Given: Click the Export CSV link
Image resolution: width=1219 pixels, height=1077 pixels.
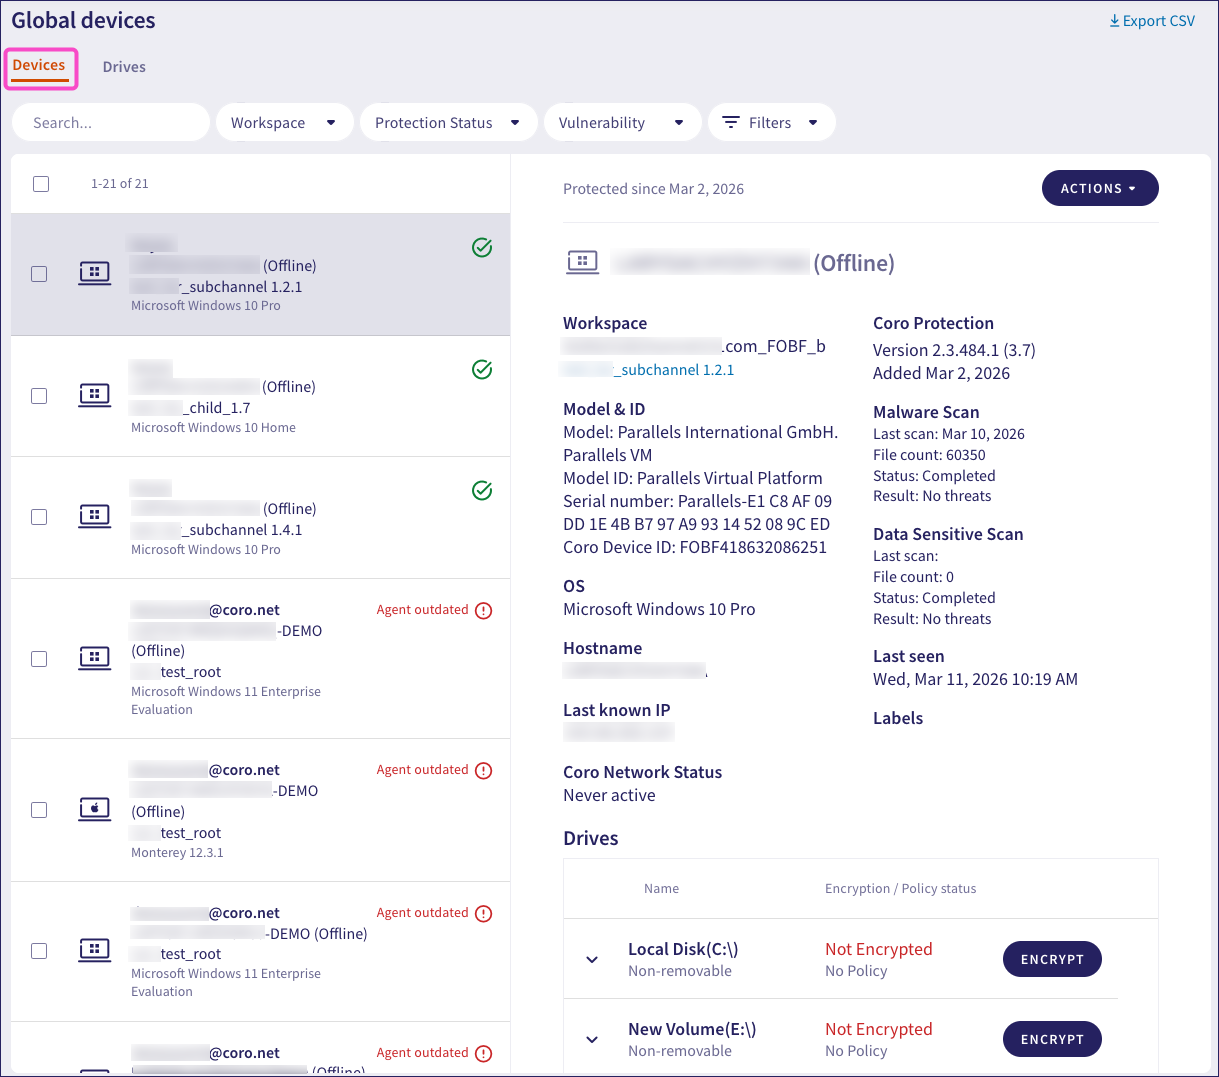Looking at the screenshot, I should (x=1152, y=21).
